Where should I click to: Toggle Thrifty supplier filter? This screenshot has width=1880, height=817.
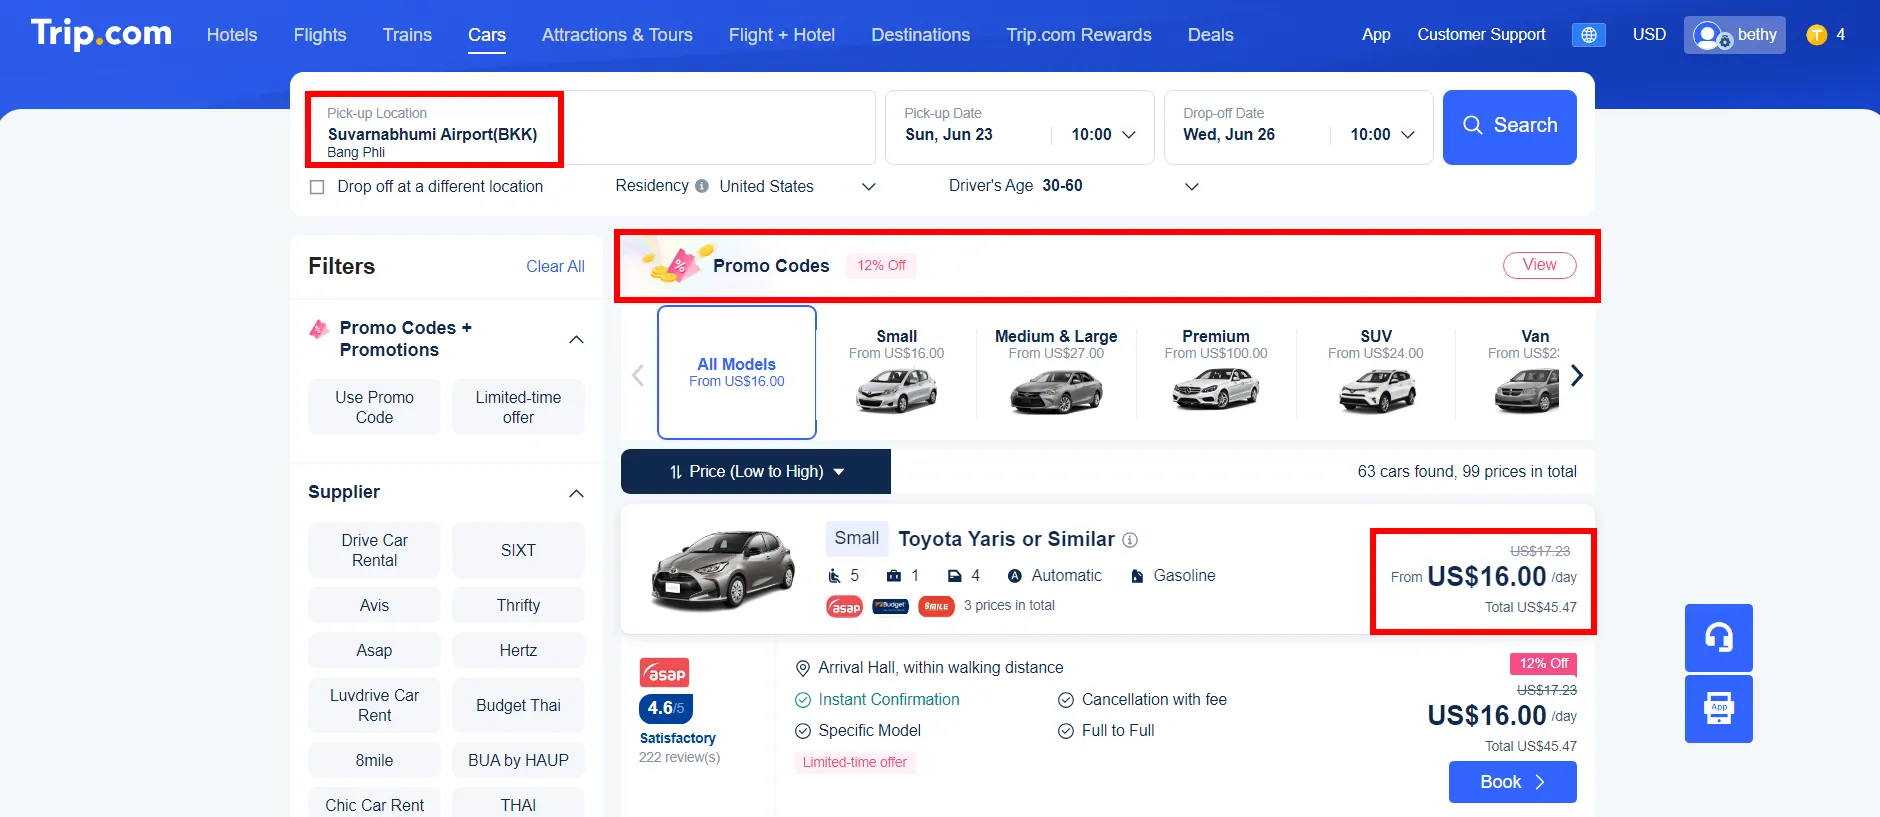(518, 605)
